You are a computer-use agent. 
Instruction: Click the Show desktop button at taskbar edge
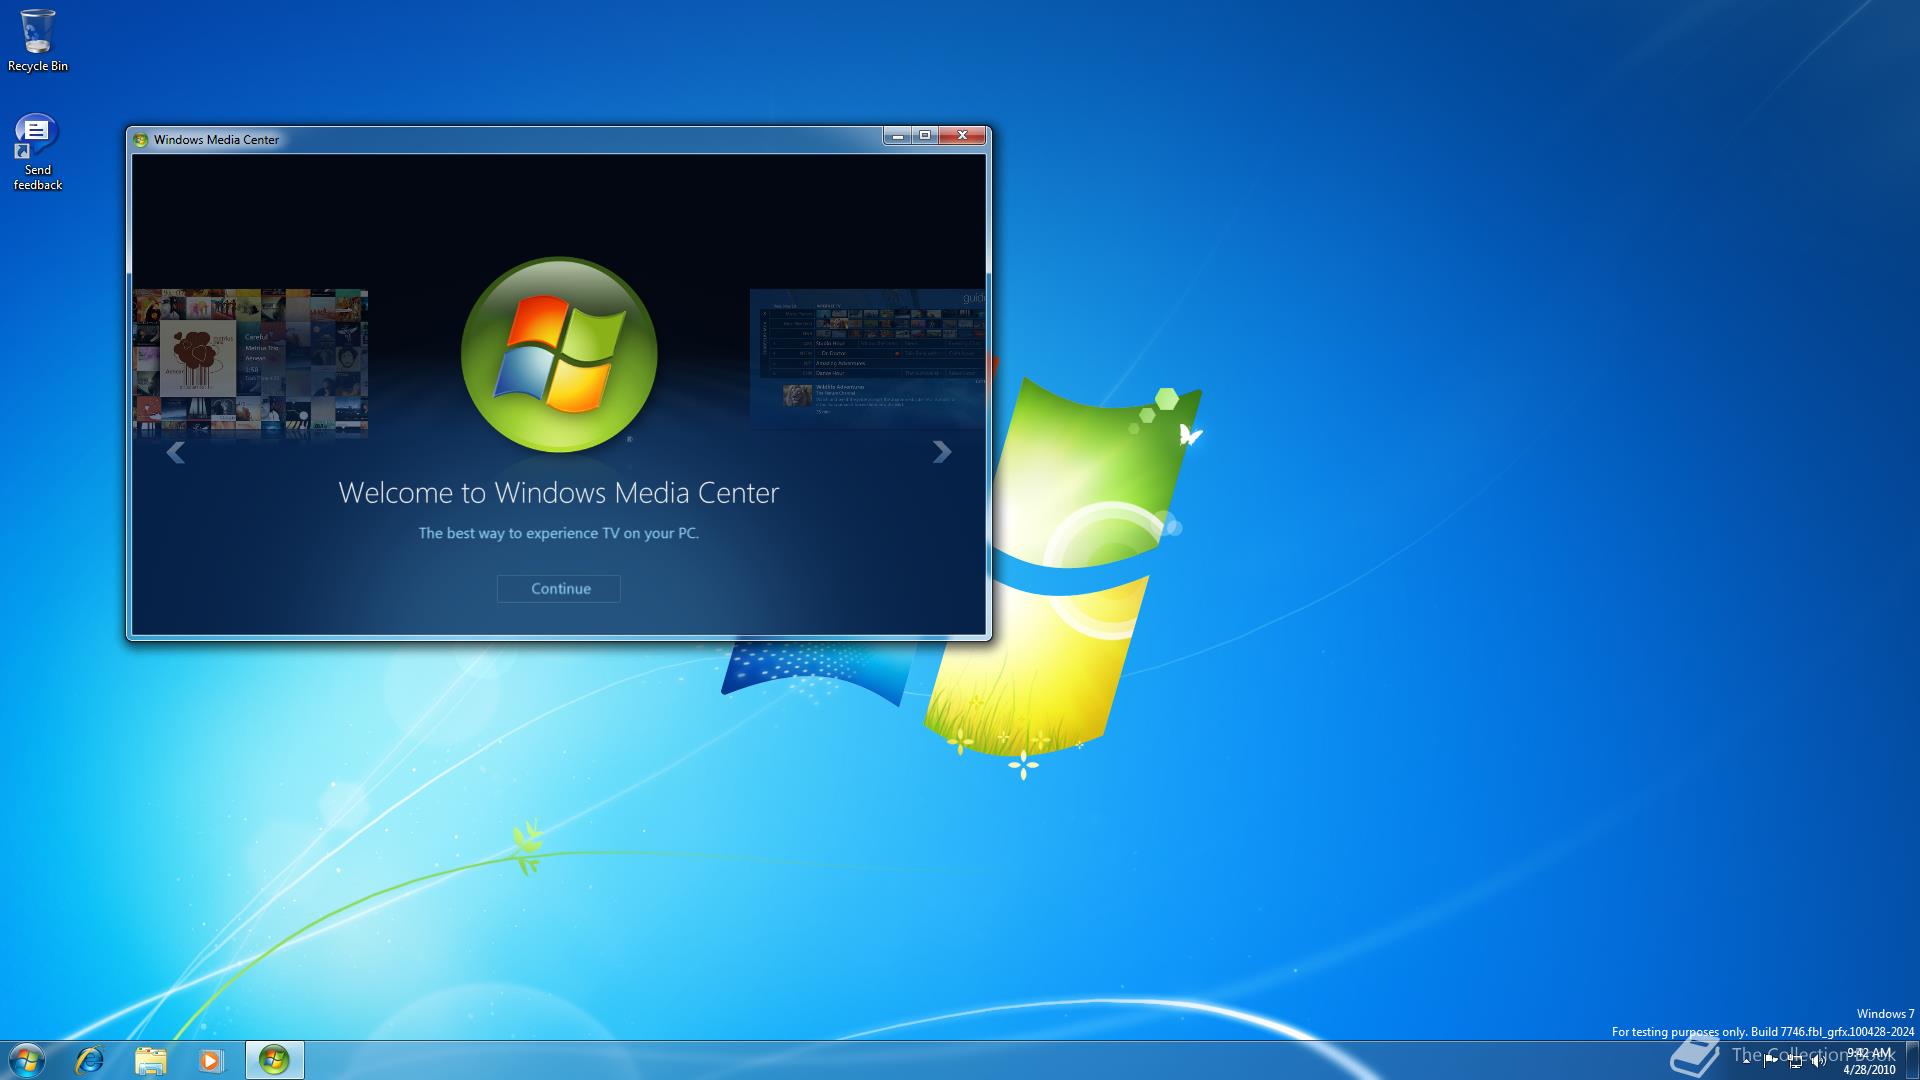tap(1912, 1060)
